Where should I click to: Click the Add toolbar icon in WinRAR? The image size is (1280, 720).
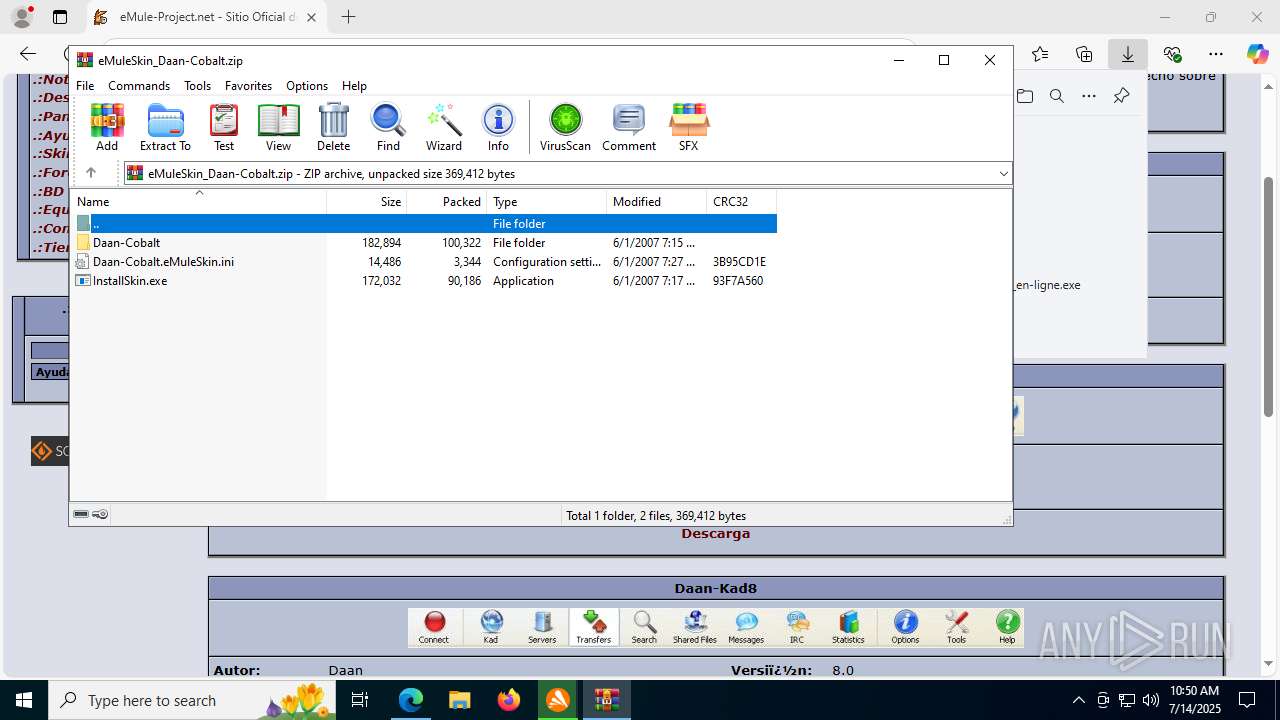[x=107, y=127]
